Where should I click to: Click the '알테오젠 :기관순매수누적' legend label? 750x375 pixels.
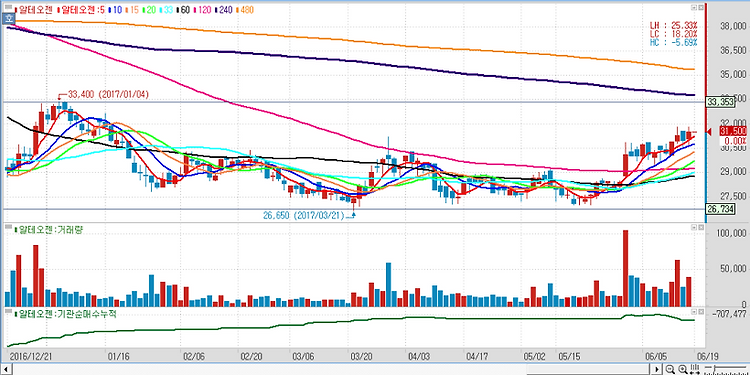click(67, 314)
